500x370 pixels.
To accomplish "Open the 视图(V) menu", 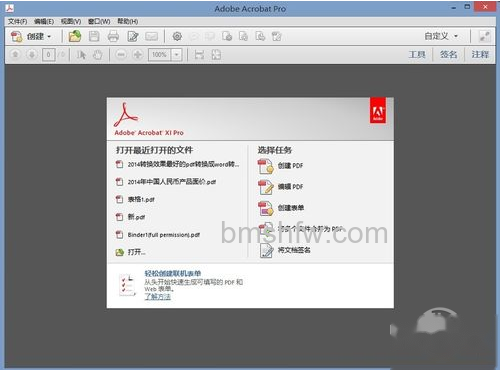I will [71, 21].
